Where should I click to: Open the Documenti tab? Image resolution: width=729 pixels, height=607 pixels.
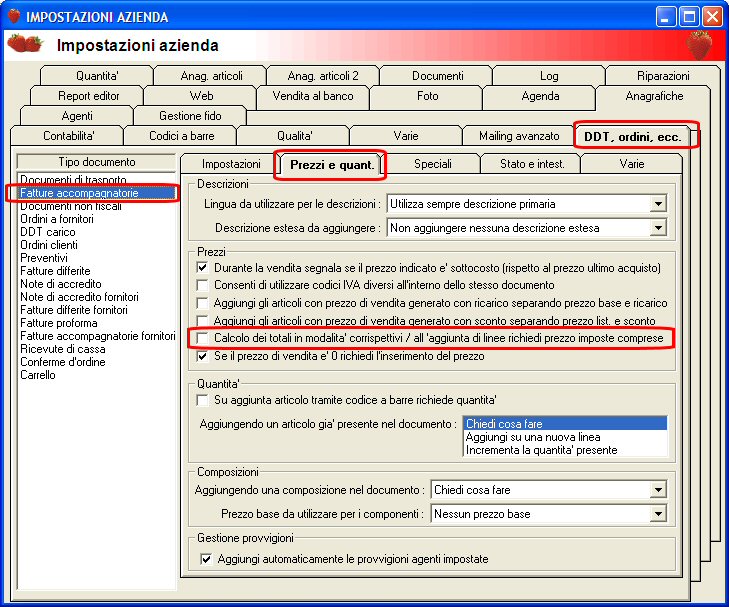point(437,76)
